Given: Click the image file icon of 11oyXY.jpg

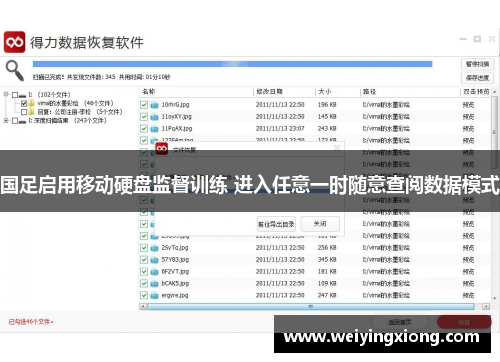Looking at the screenshot, I should 154,117.
